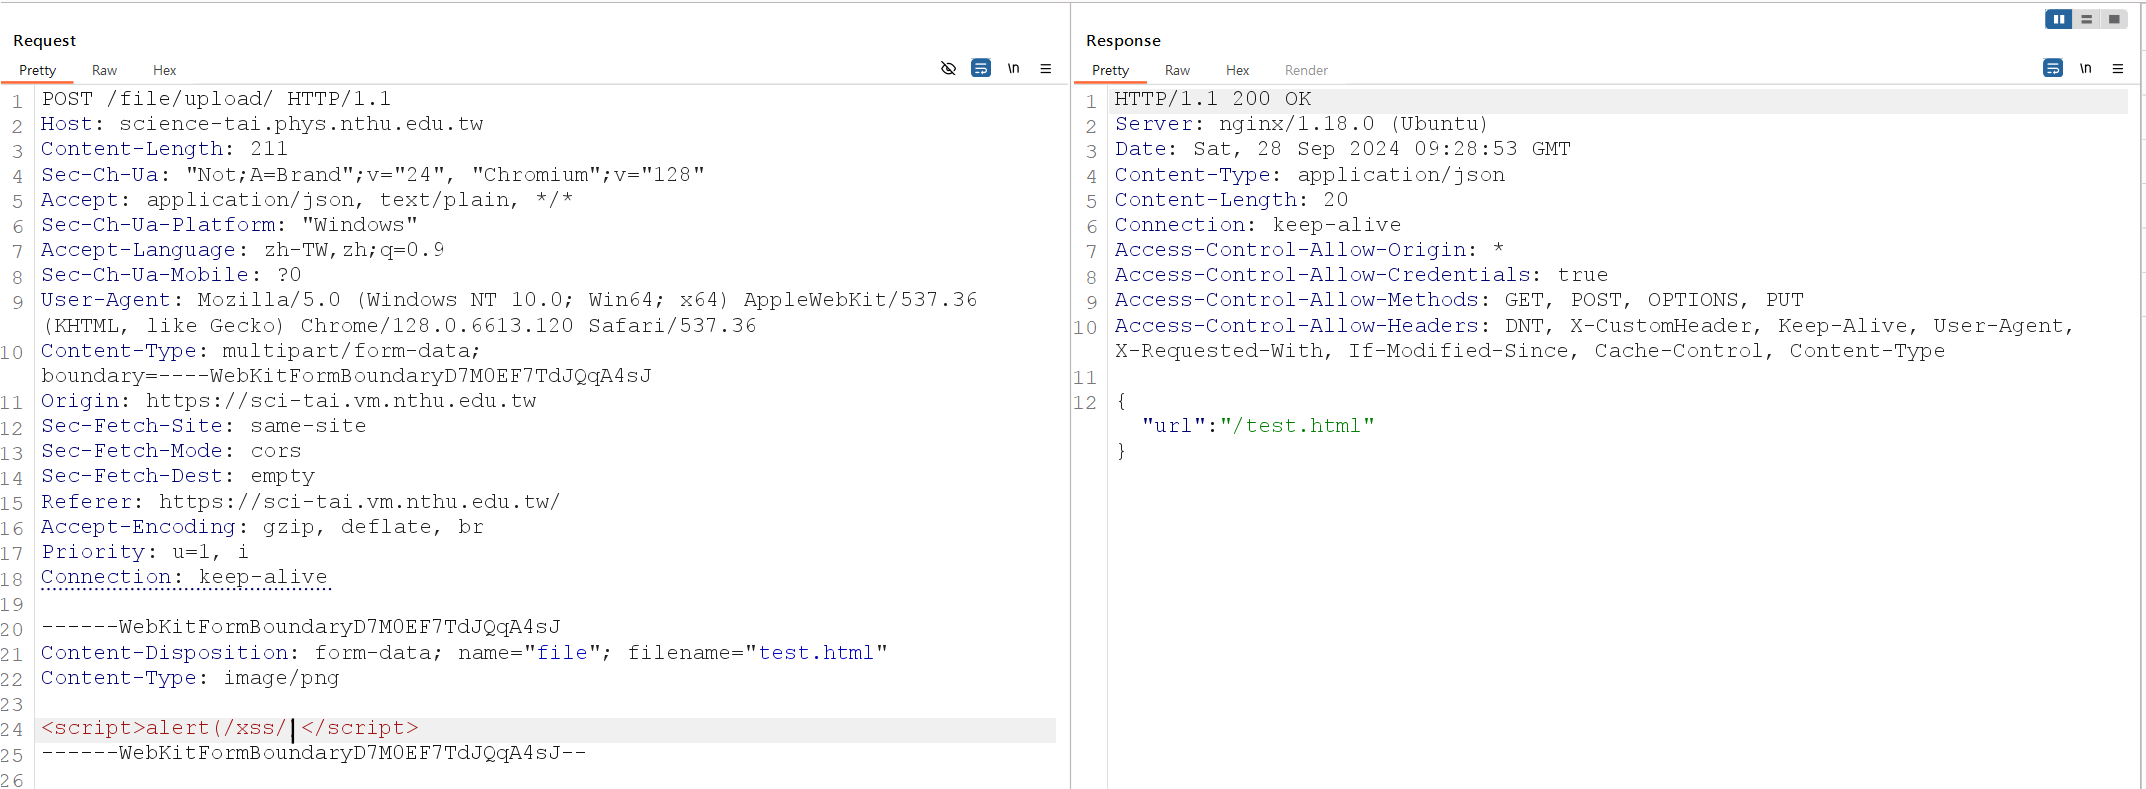Click the 'Sec-Fetch-Dest: empty' header
Image resolution: width=2146 pixels, height=789 pixels.
point(178,476)
